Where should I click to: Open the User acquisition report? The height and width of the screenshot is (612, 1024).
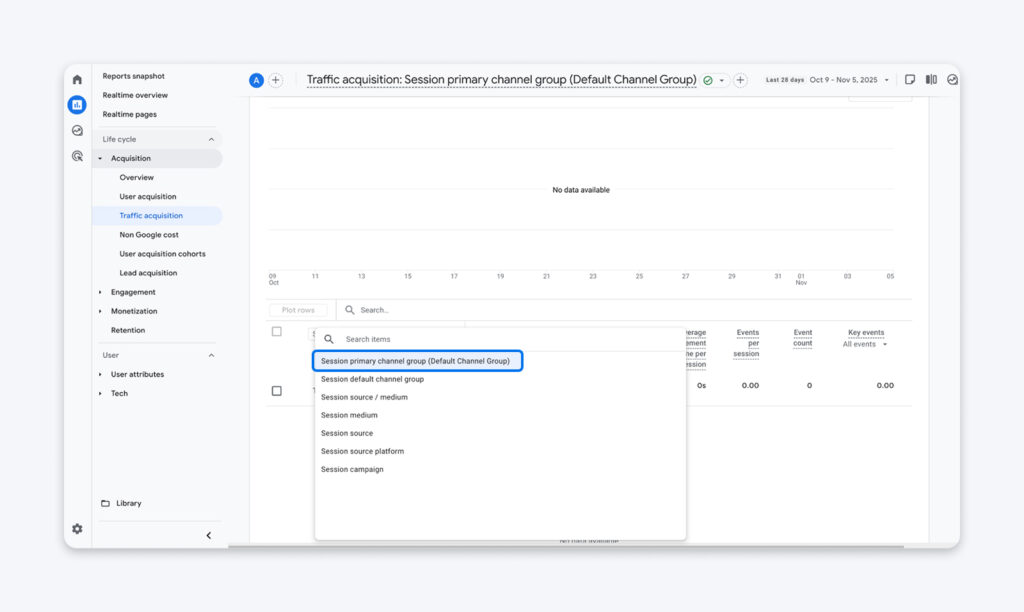coord(149,196)
